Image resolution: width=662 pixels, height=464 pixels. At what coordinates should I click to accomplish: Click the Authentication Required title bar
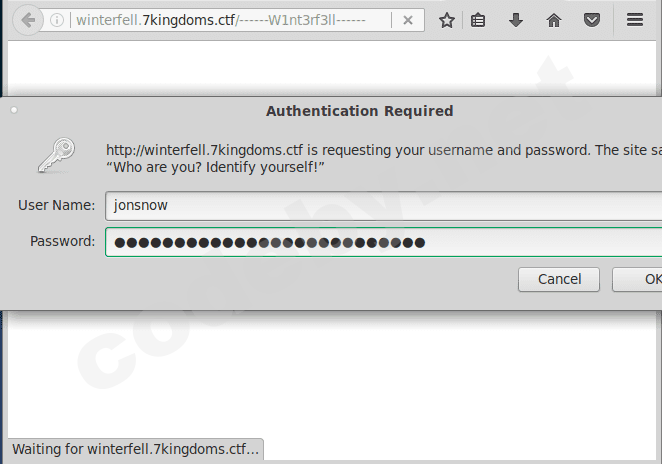[x=359, y=111]
